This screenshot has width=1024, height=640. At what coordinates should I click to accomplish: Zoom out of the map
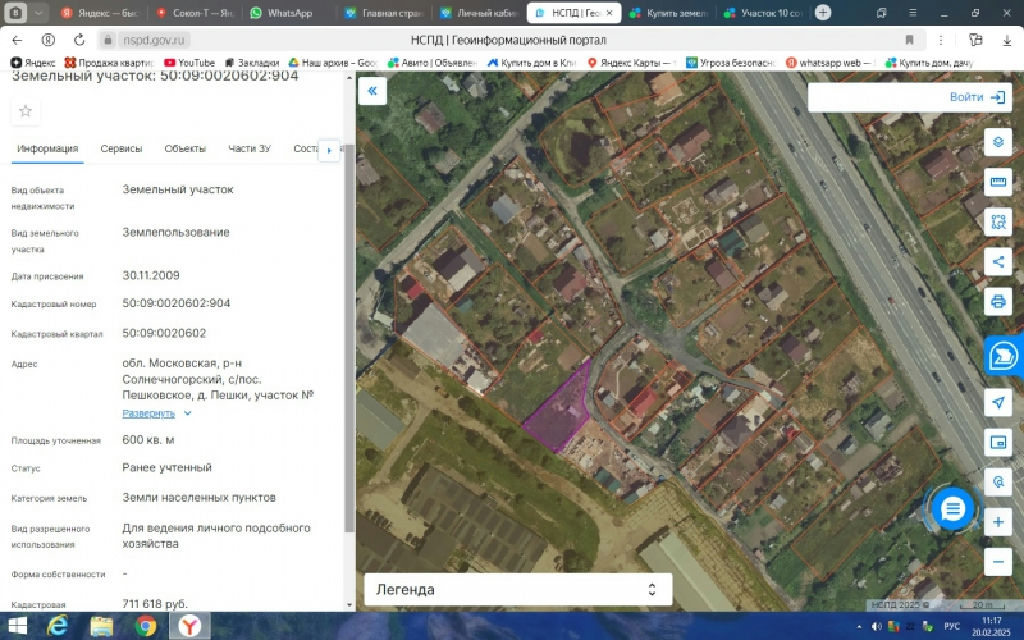tap(997, 562)
